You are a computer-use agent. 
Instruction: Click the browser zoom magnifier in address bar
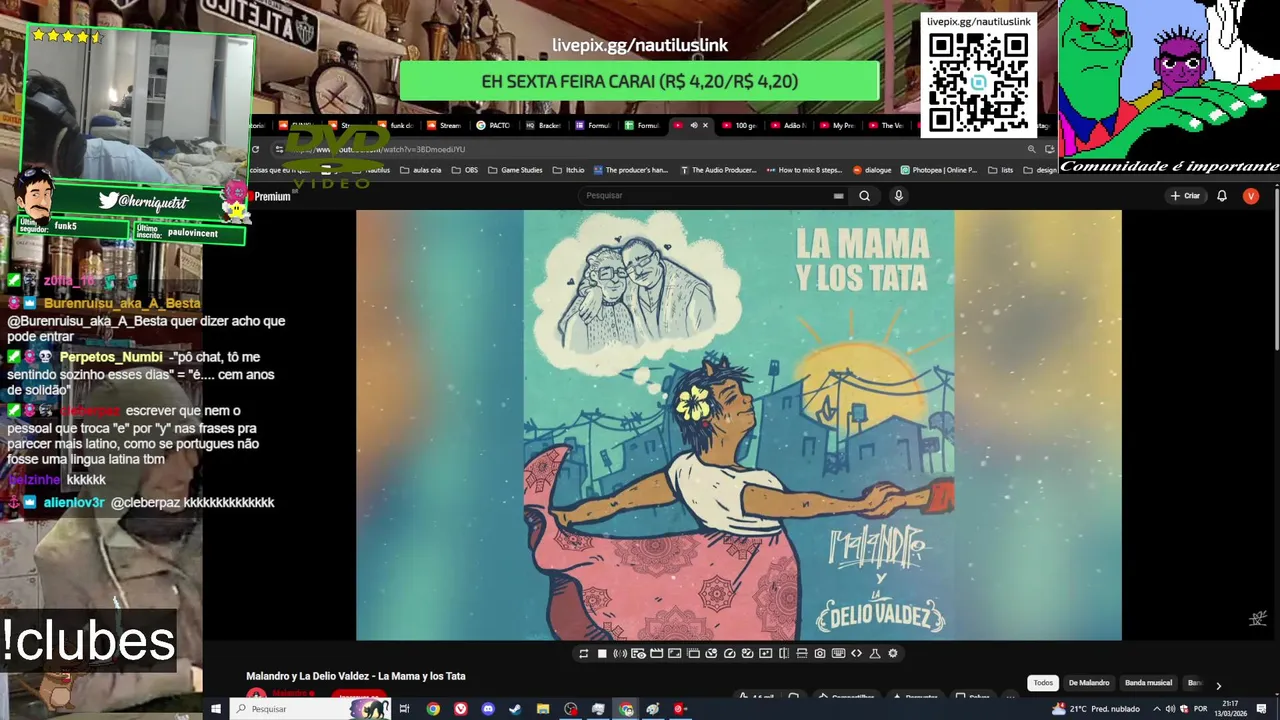(x=1031, y=149)
